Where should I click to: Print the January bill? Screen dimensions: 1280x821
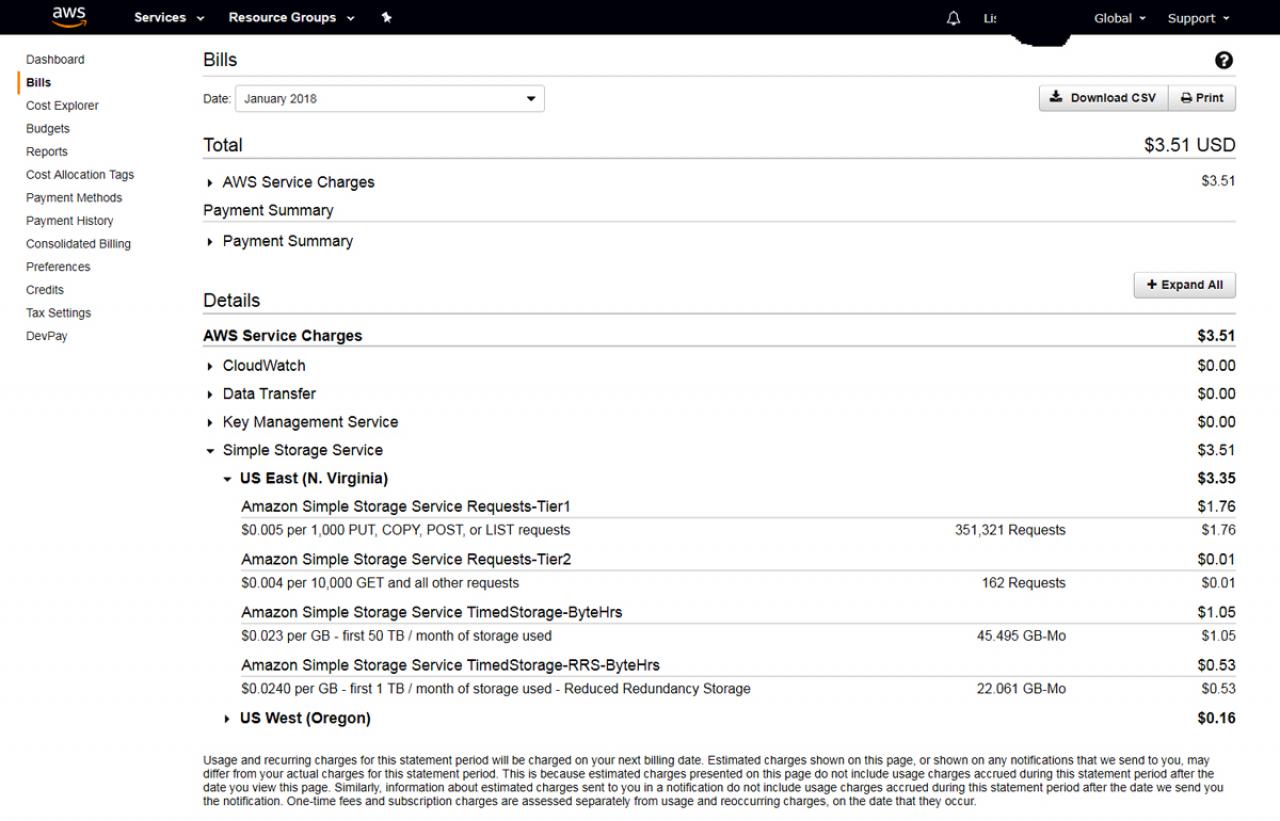point(1202,98)
